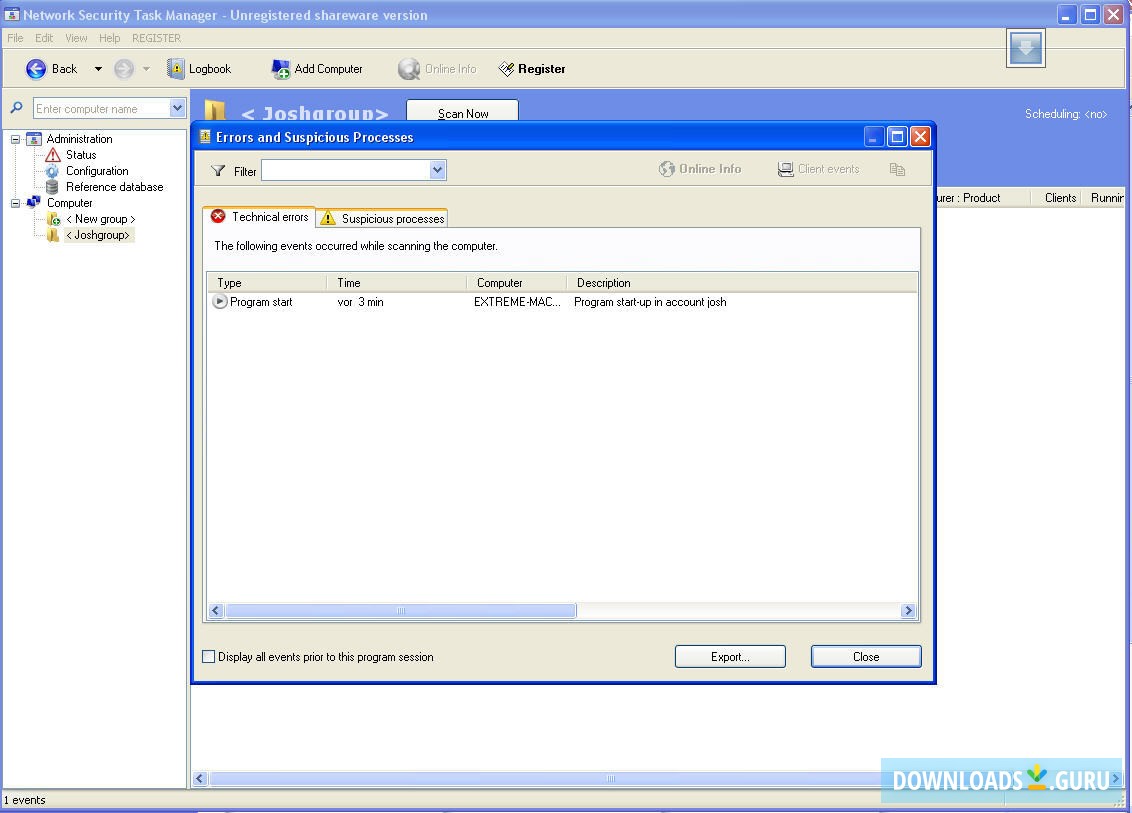Click the Export... button
Image resolution: width=1132 pixels, height=813 pixels.
pos(730,656)
